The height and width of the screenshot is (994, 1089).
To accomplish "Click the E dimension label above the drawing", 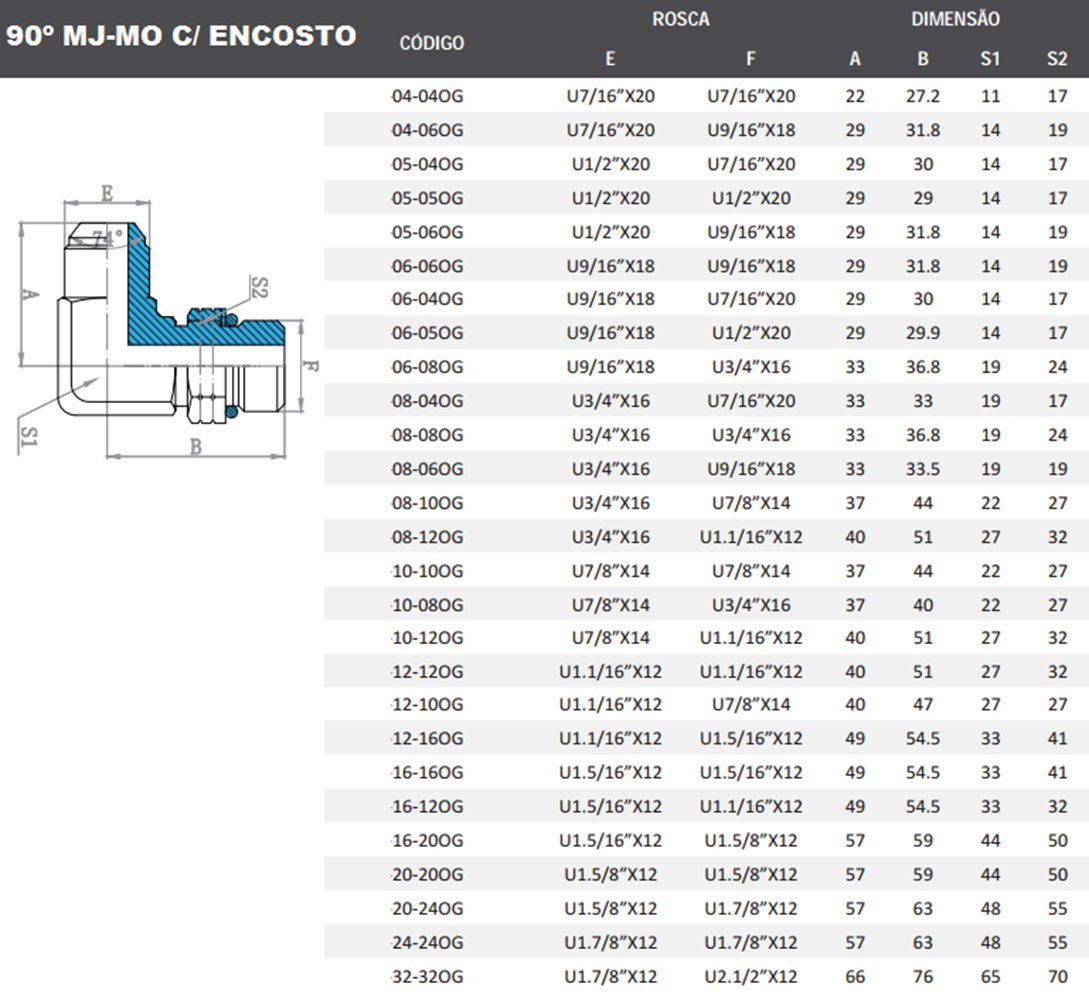I will coord(107,193).
